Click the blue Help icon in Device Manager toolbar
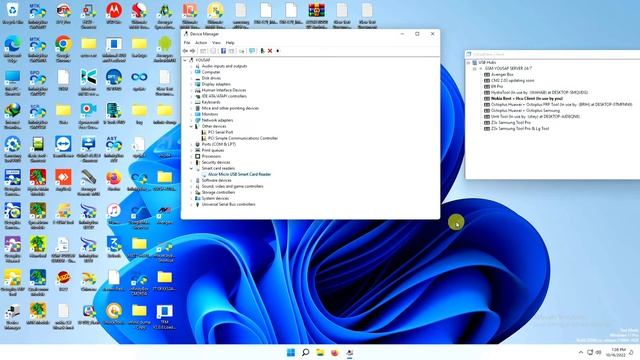The width and height of the screenshot is (640, 360). 223,51
